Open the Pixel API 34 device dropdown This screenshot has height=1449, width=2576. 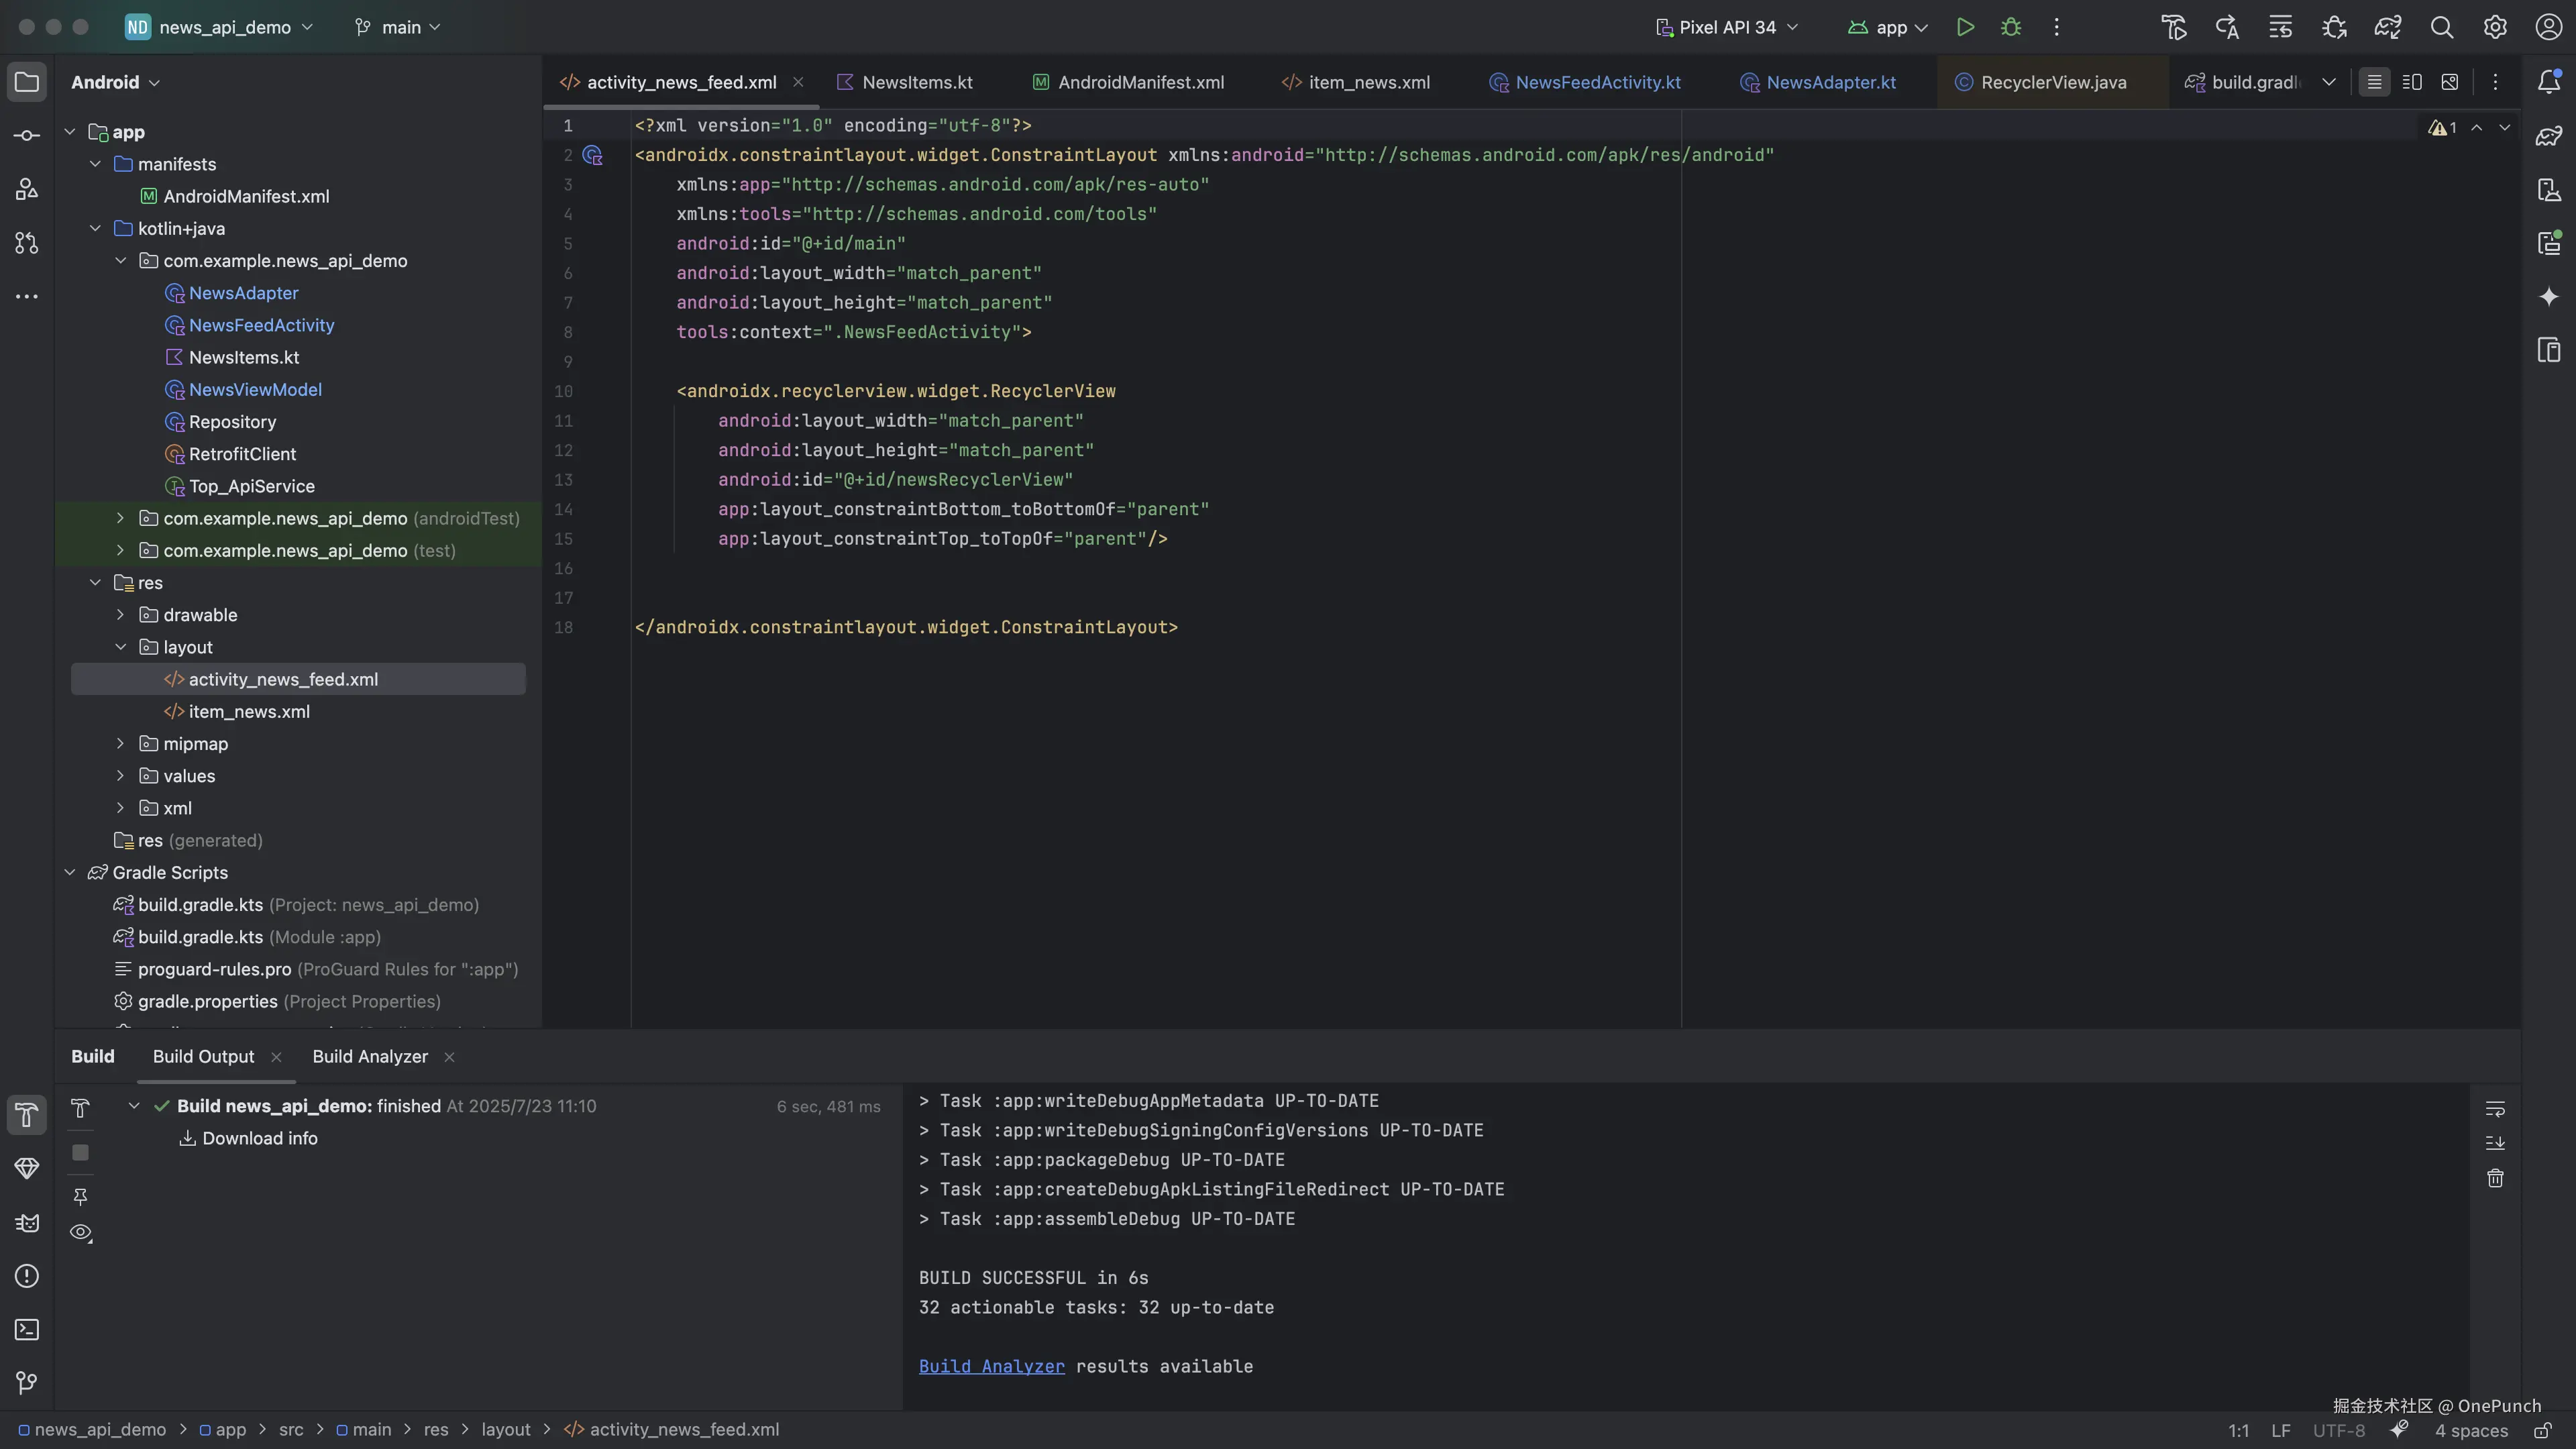[1727, 27]
